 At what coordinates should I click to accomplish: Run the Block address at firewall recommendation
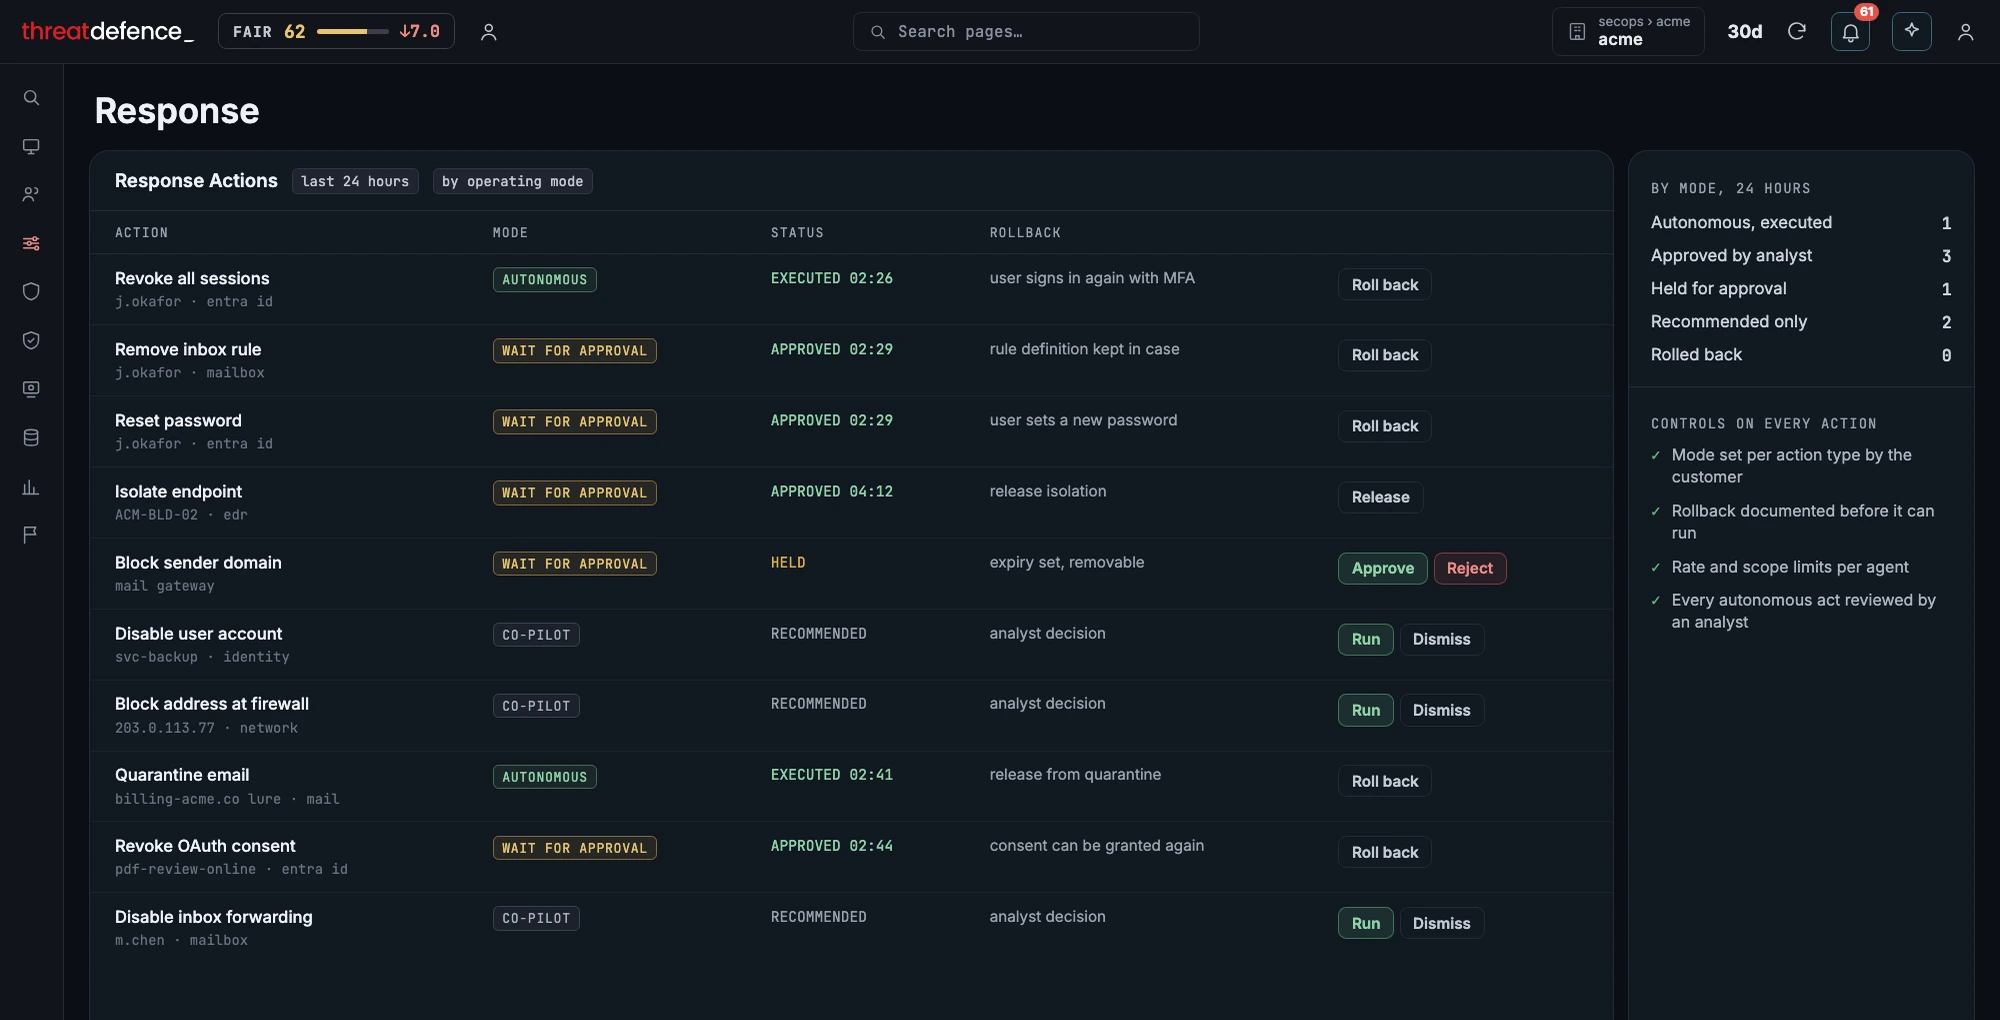coord(1365,710)
